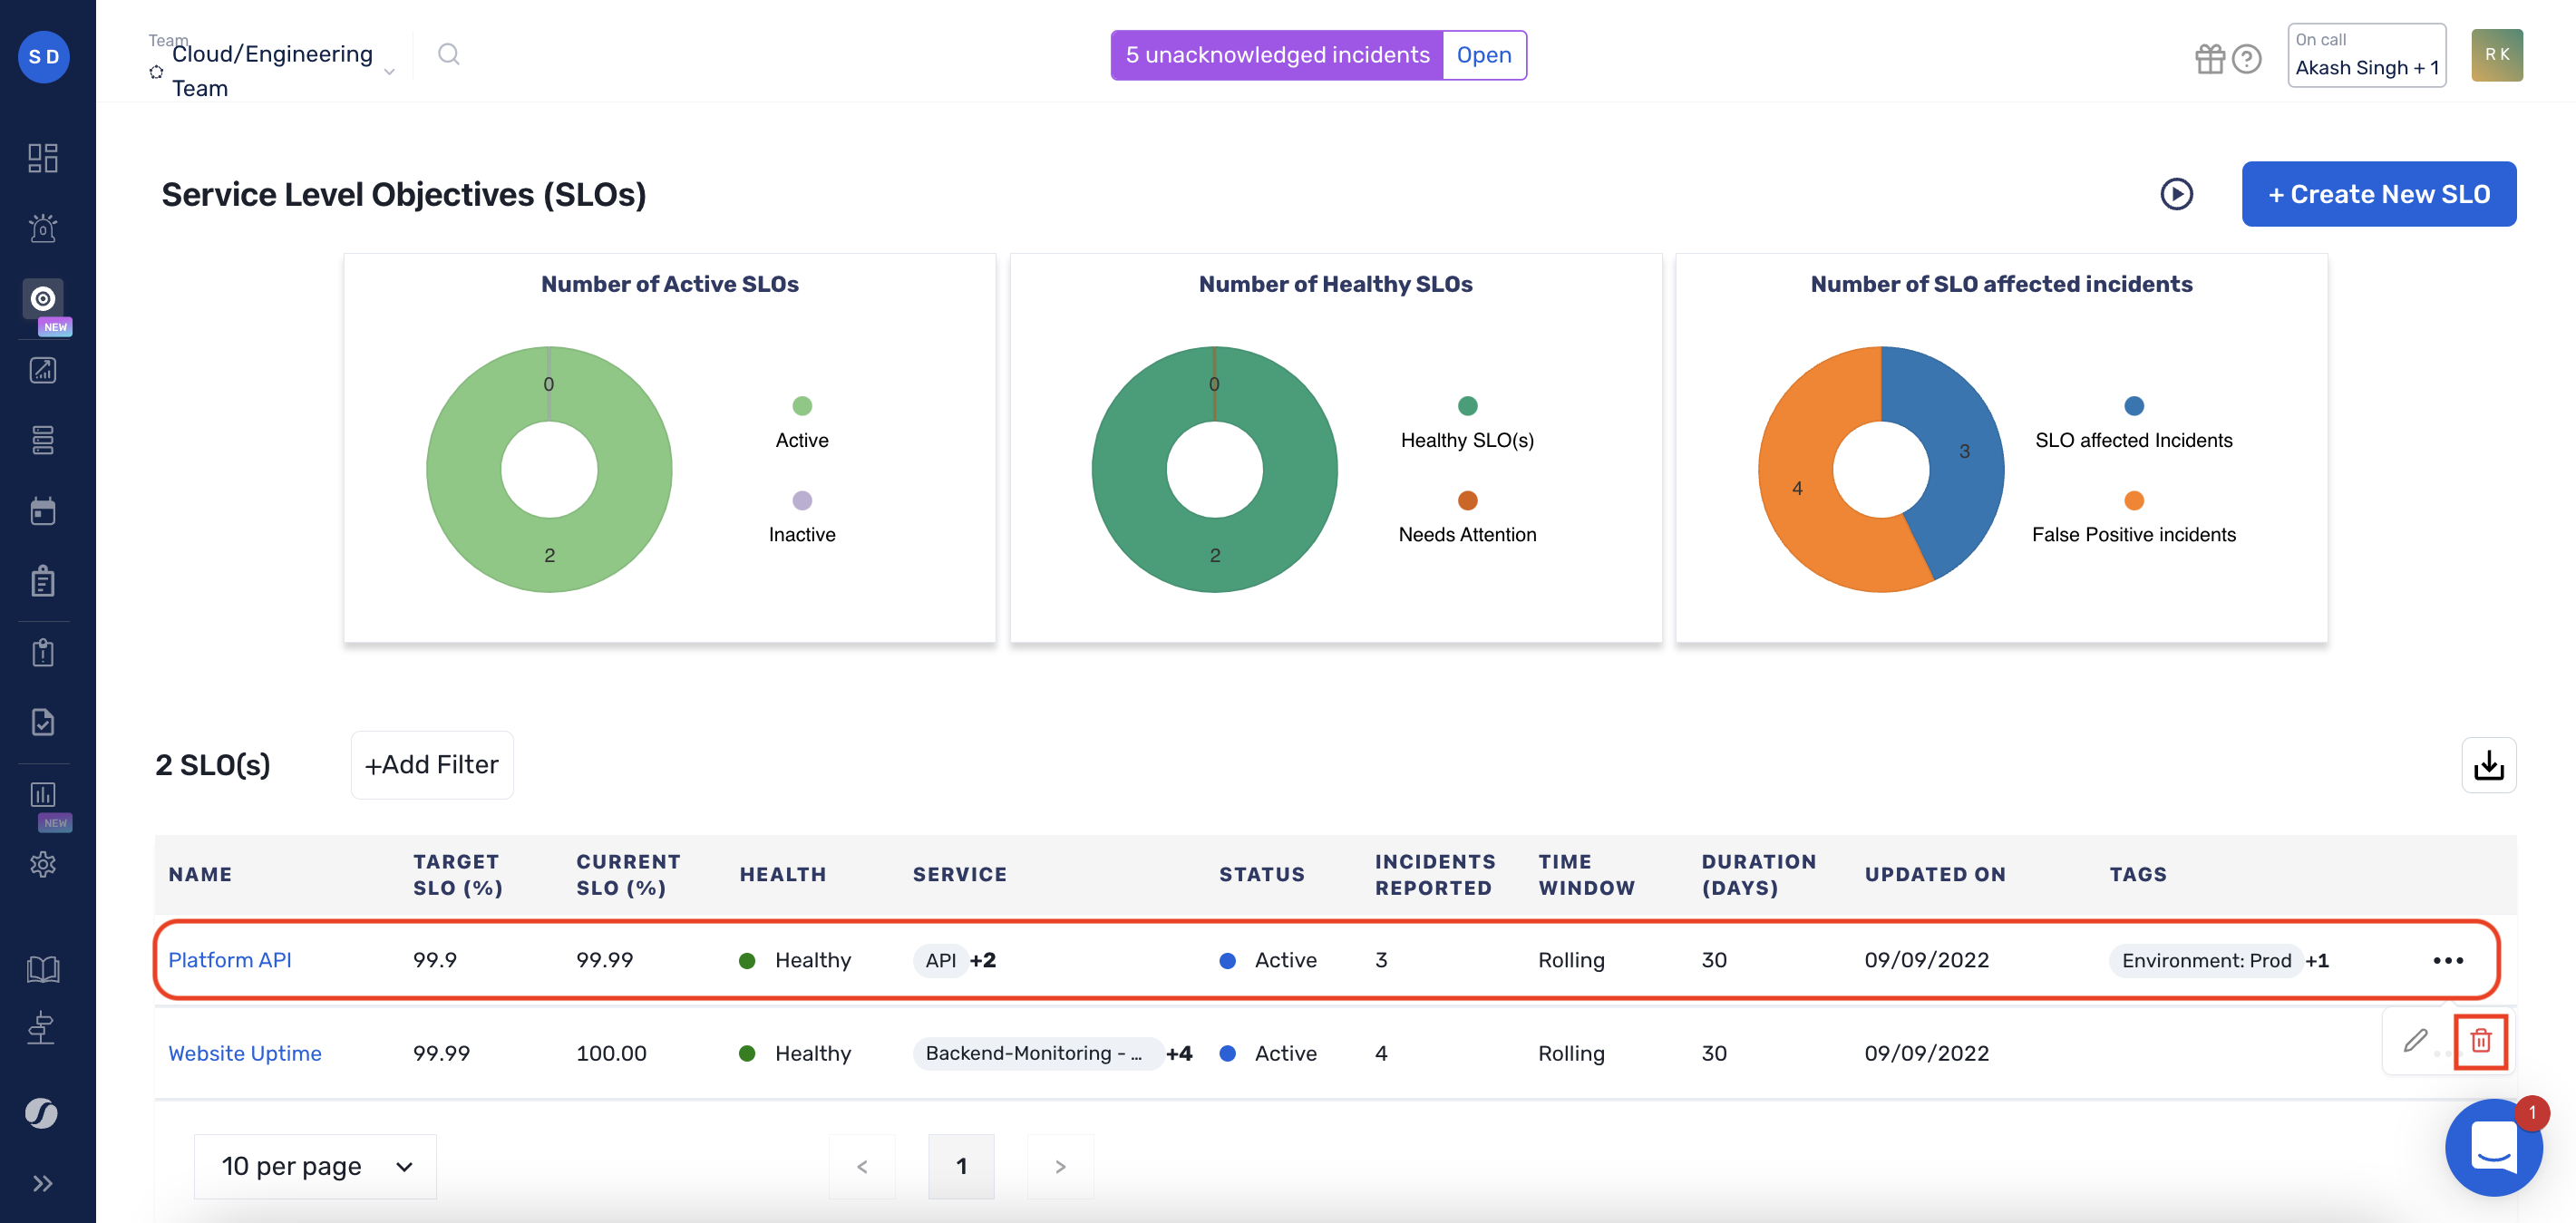Click the delete trash icon for Website Uptime
This screenshot has height=1223, width=2576.
pyautogui.click(x=2480, y=1041)
